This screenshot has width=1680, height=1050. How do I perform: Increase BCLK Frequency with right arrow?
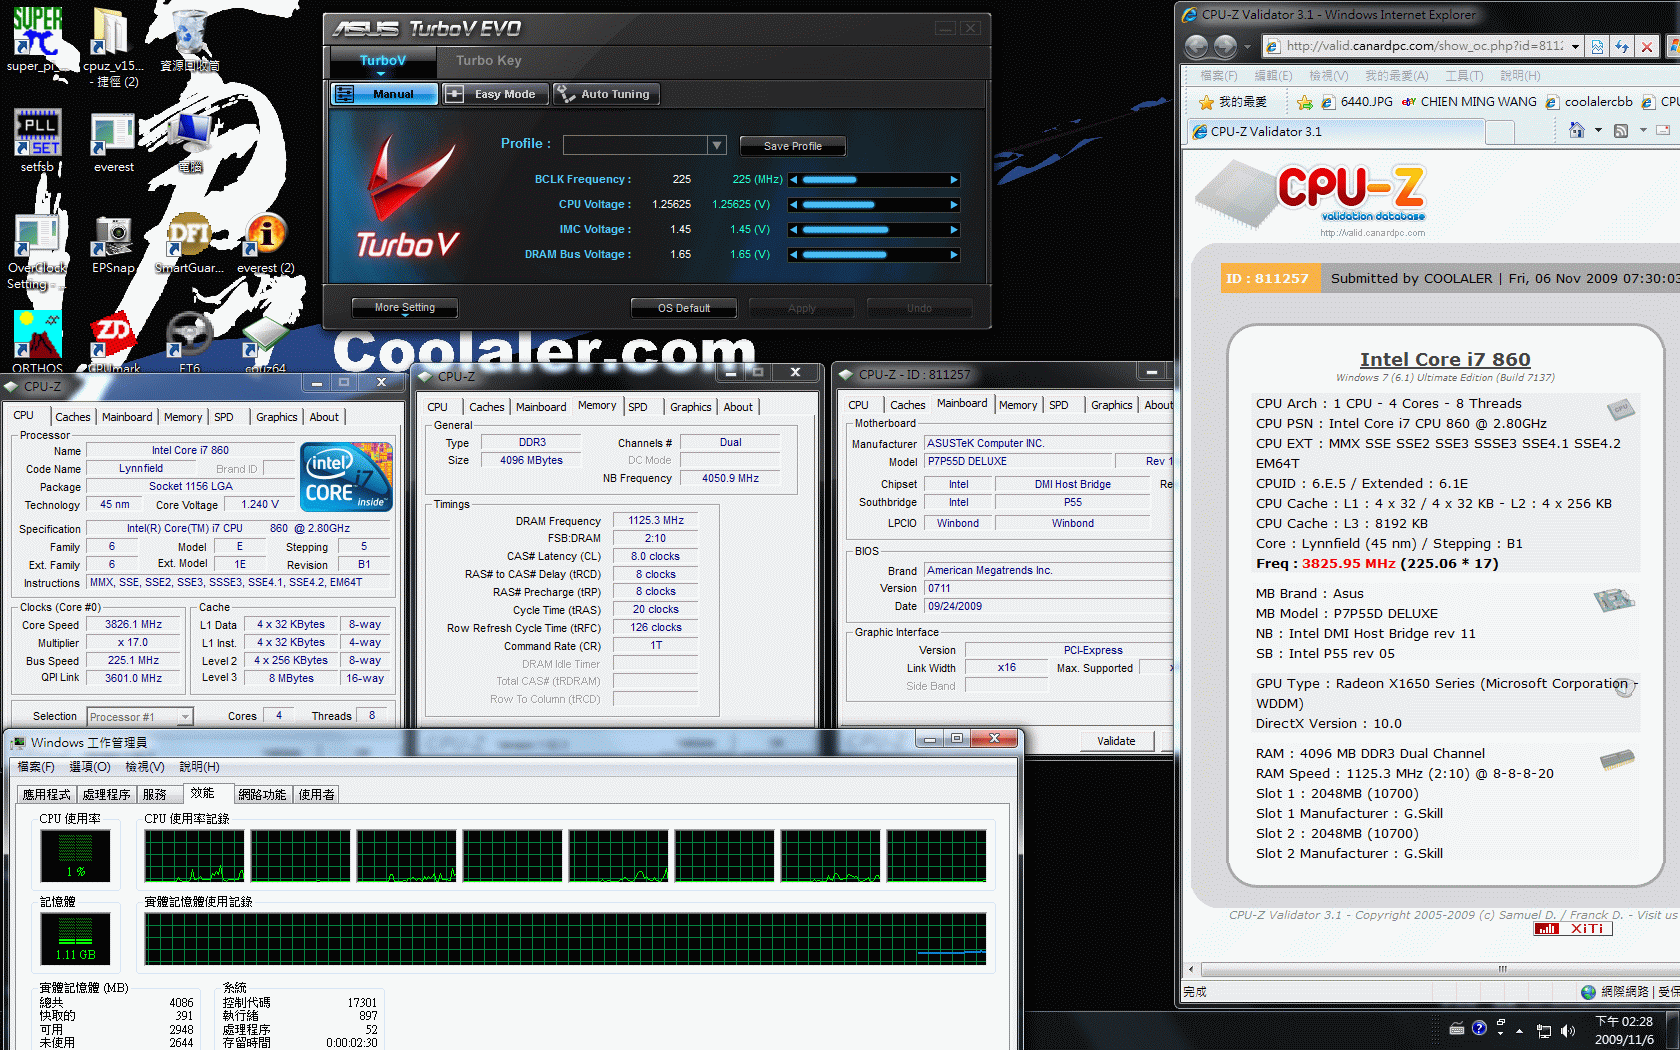coord(954,180)
